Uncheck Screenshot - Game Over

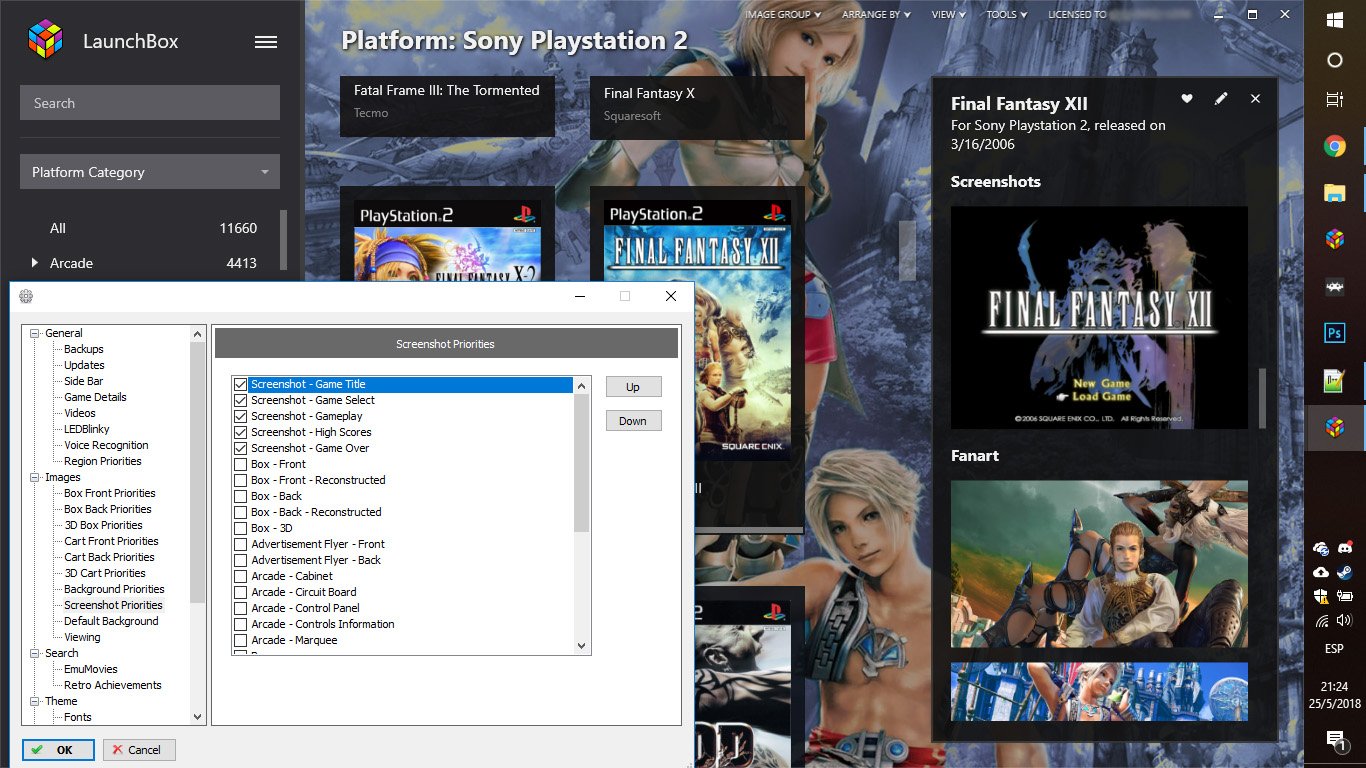(240, 448)
